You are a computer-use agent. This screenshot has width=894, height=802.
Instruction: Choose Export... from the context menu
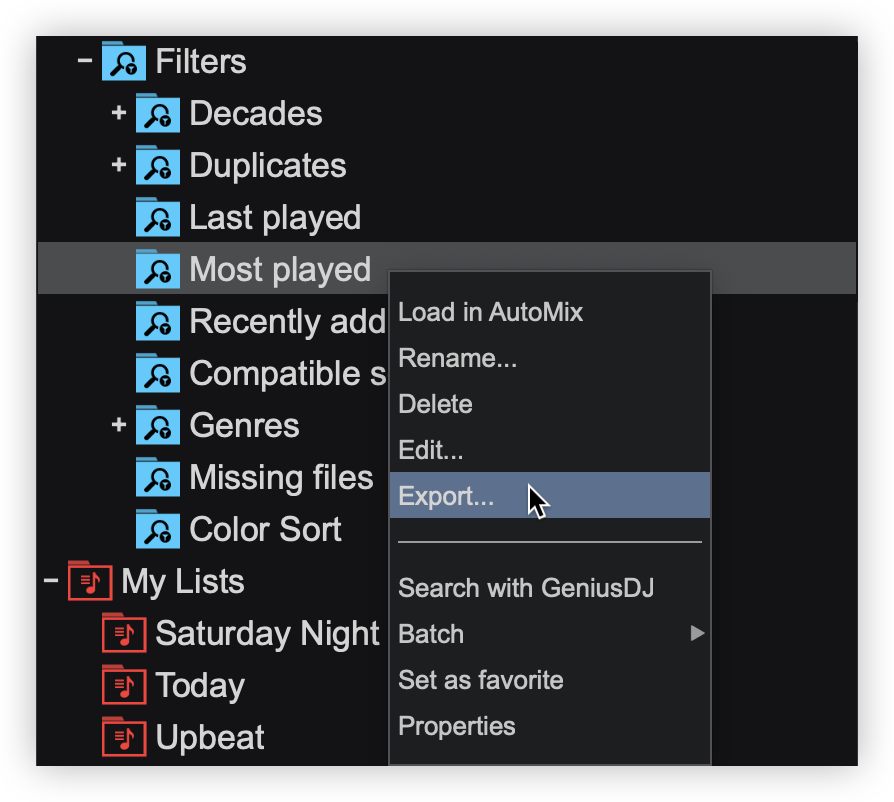[x=446, y=496]
